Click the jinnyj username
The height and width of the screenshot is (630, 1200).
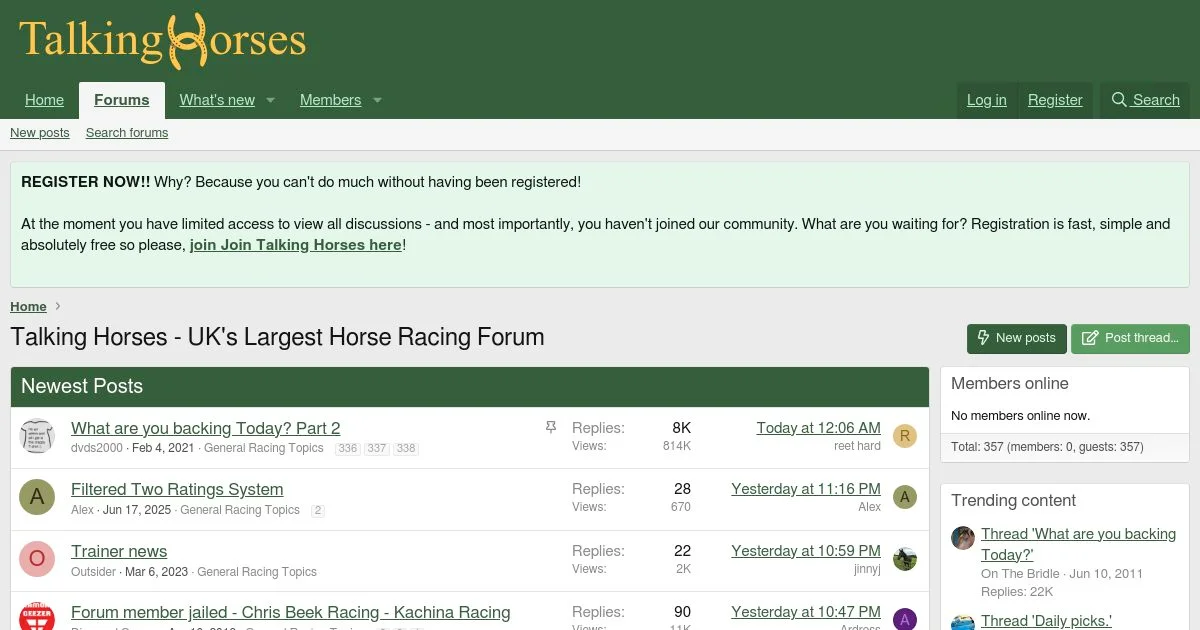click(867, 569)
